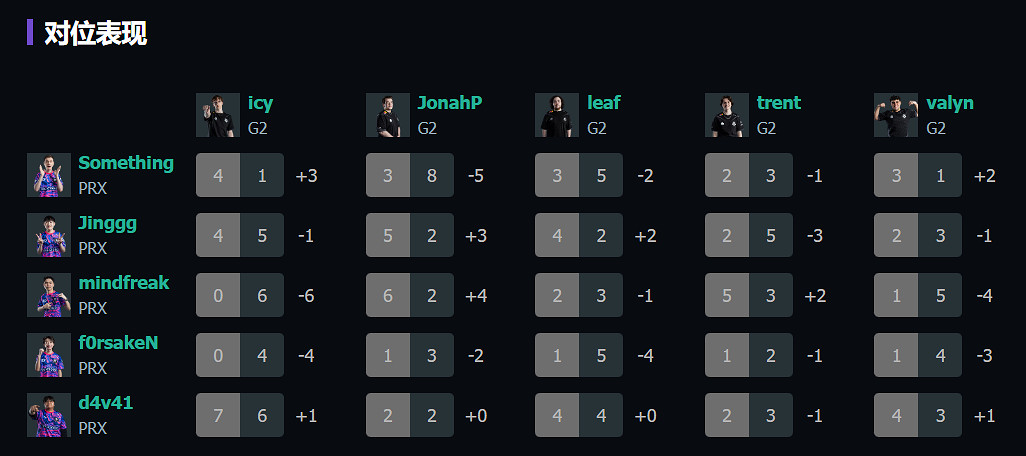Click f0rsakeN's PRX avatar photo

click(x=49, y=355)
